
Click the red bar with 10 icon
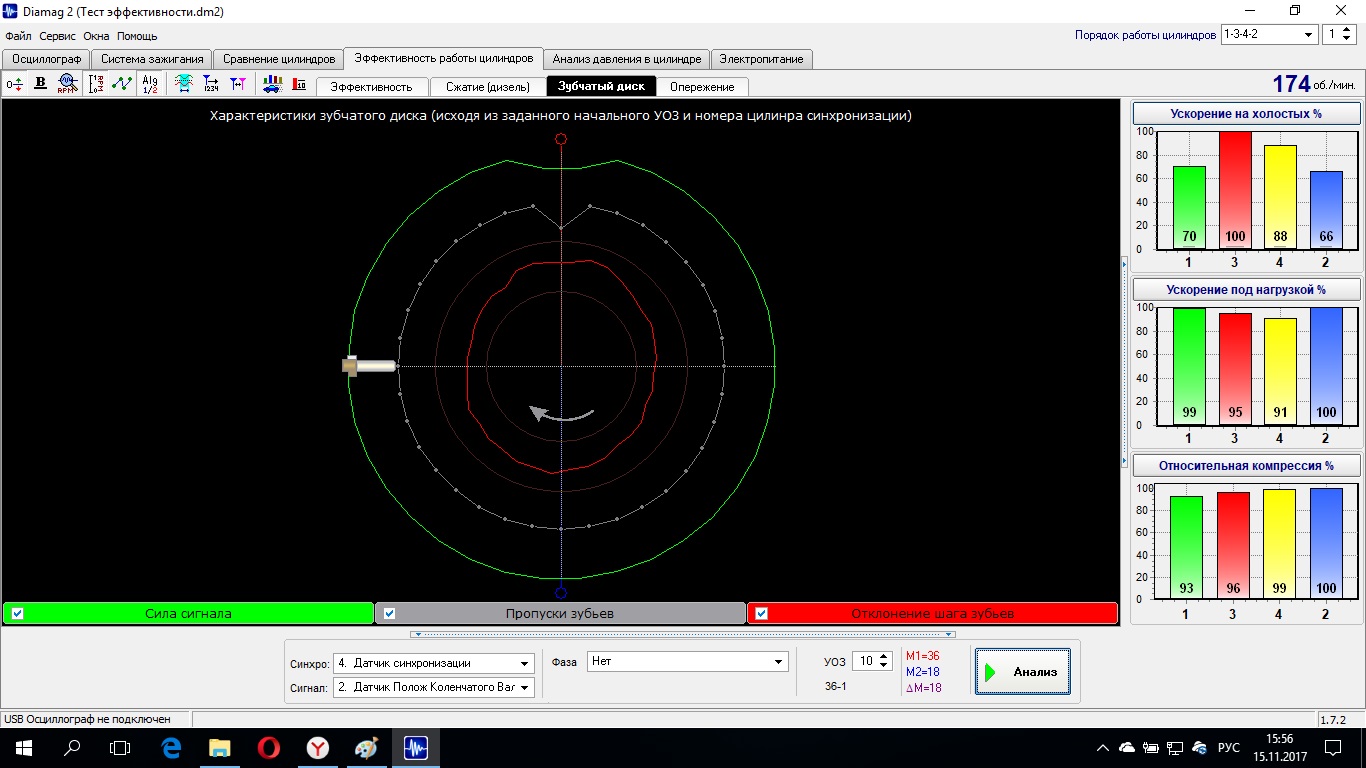pyautogui.click(x=299, y=84)
